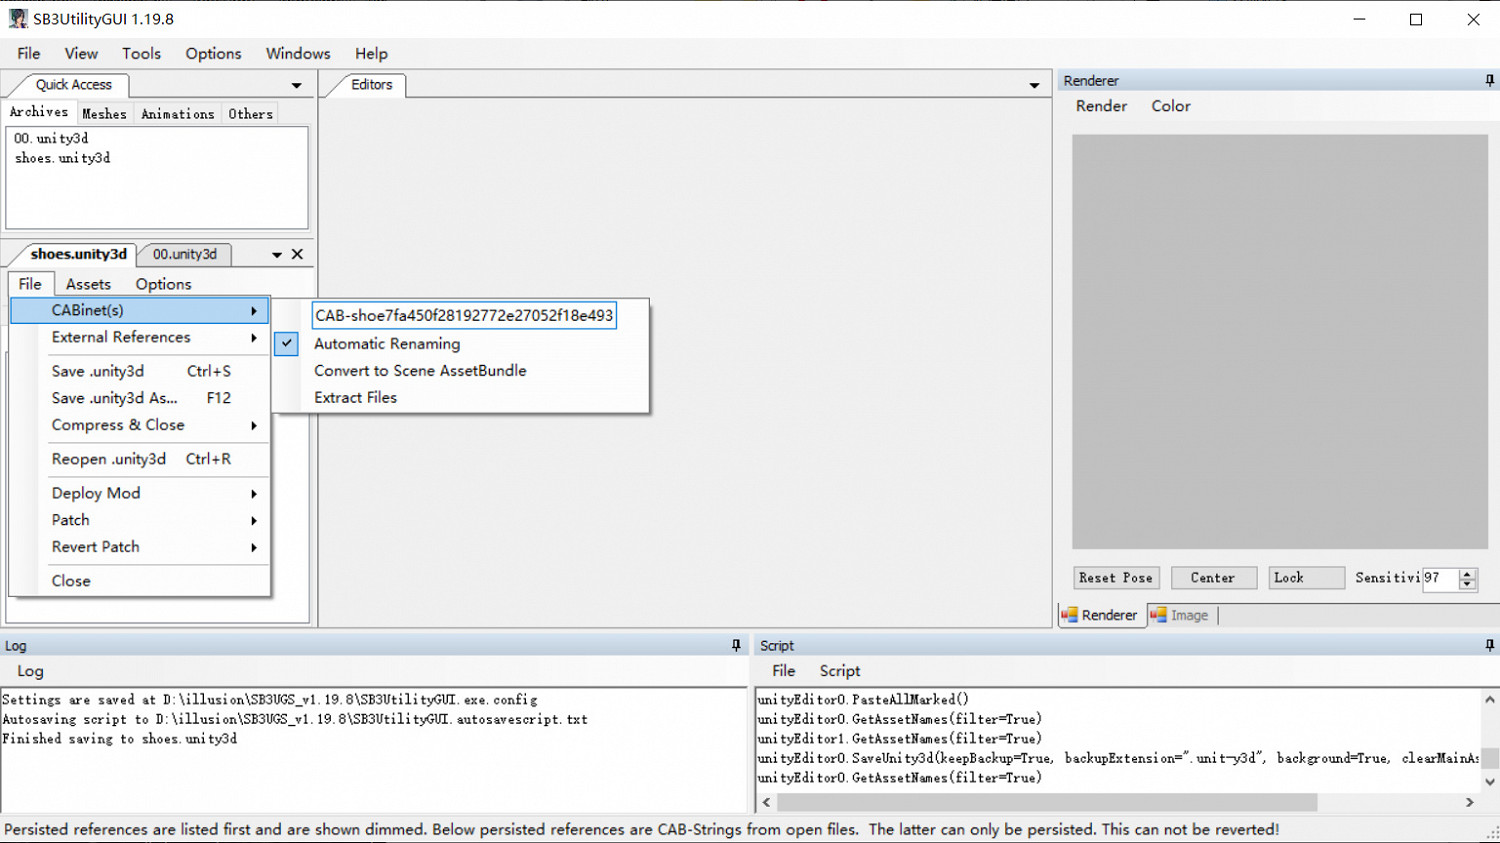The height and width of the screenshot is (843, 1500).
Task: Close the shoes.unity3d editor tab panel
Action: (297, 254)
